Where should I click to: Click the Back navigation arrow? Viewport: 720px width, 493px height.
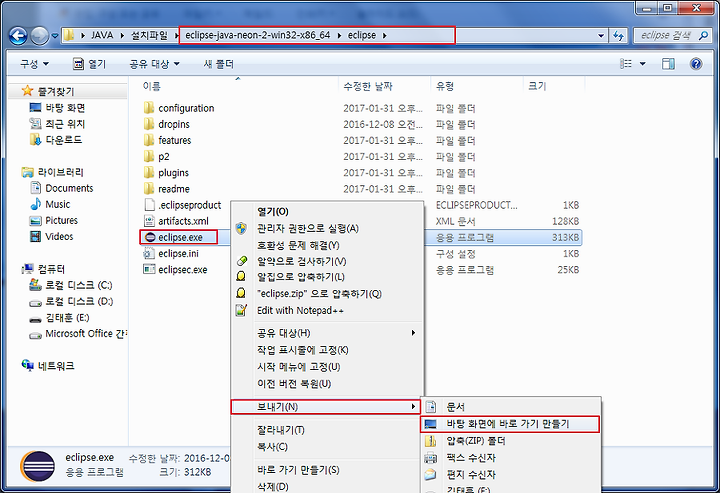click(x=18, y=35)
